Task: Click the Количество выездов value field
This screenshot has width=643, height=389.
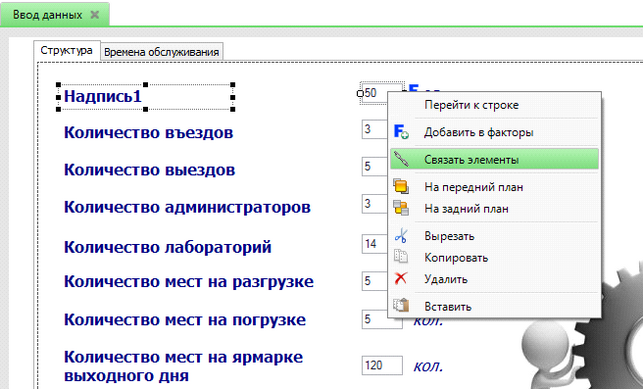Action: 374,166
